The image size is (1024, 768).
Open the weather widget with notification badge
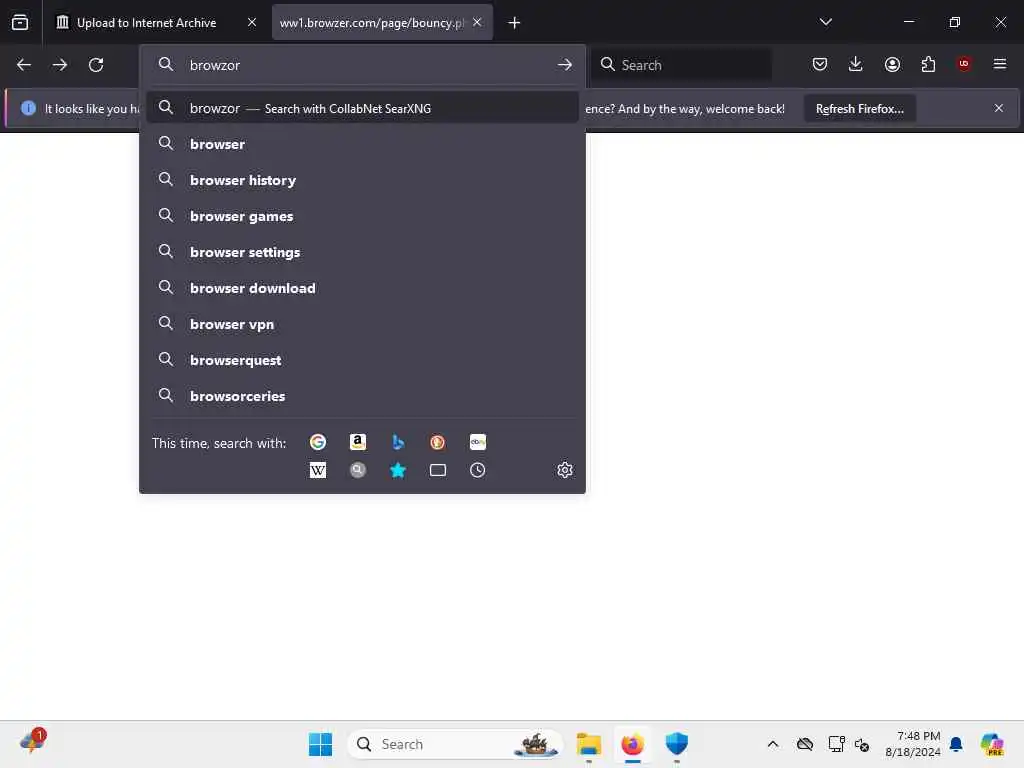[33, 741]
